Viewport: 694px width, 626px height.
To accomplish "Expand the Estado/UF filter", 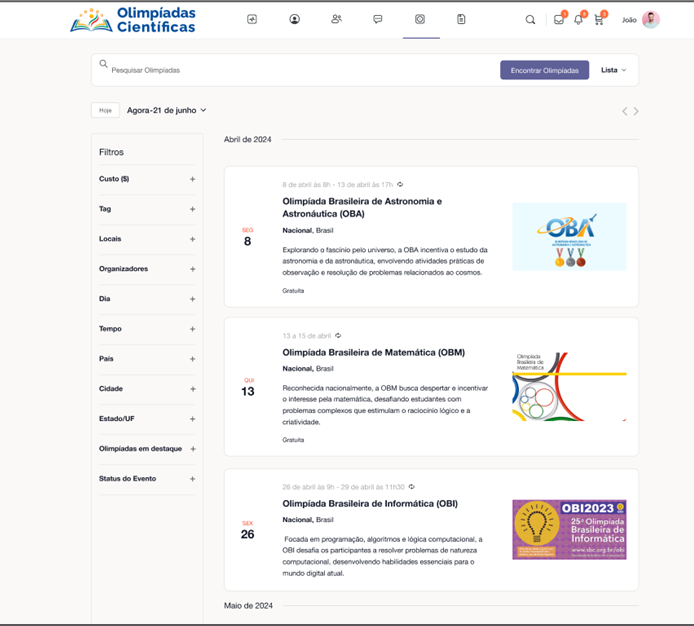I will click(147, 419).
